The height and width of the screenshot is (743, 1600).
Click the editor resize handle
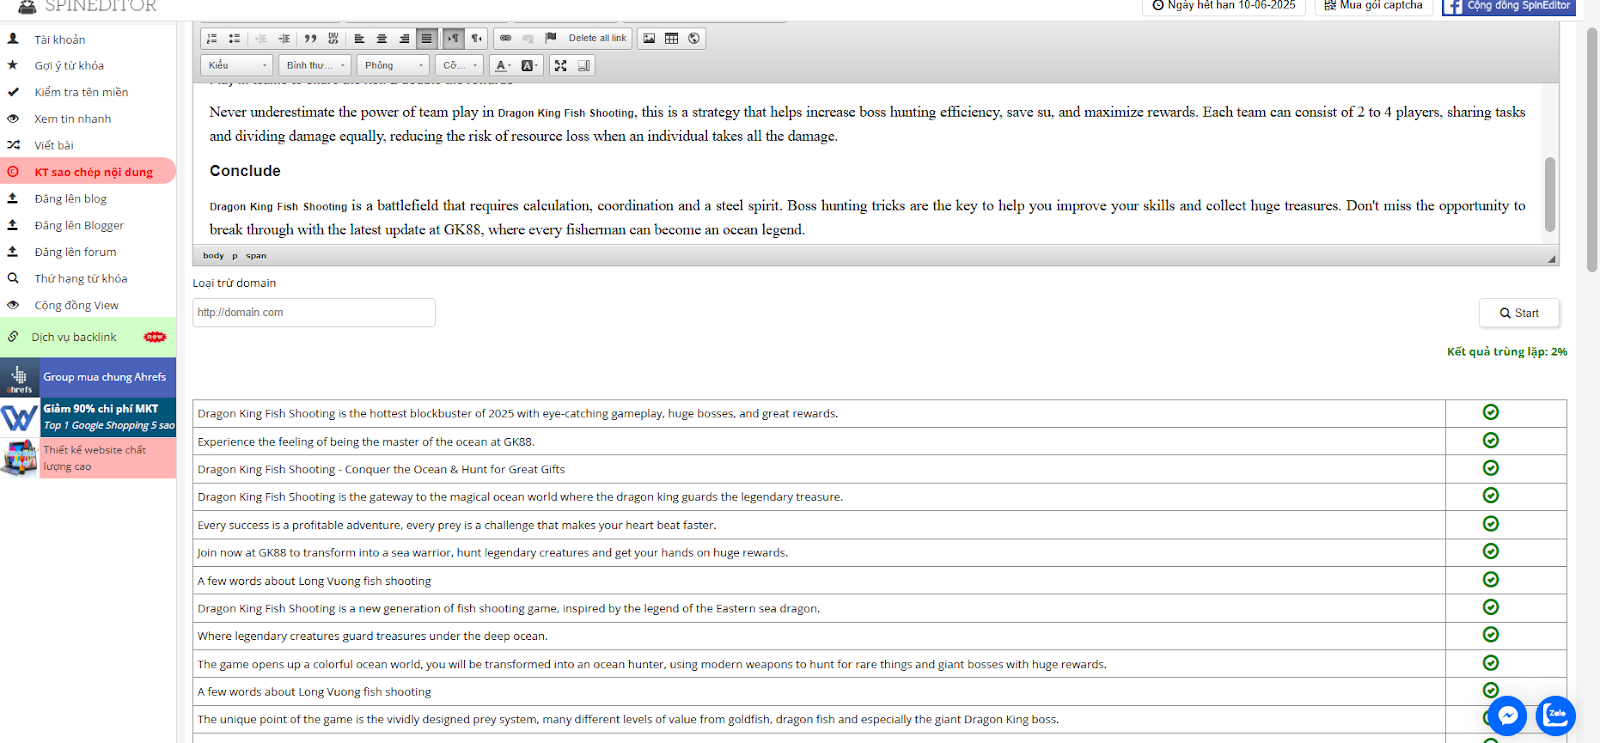(x=1551, y=258)
